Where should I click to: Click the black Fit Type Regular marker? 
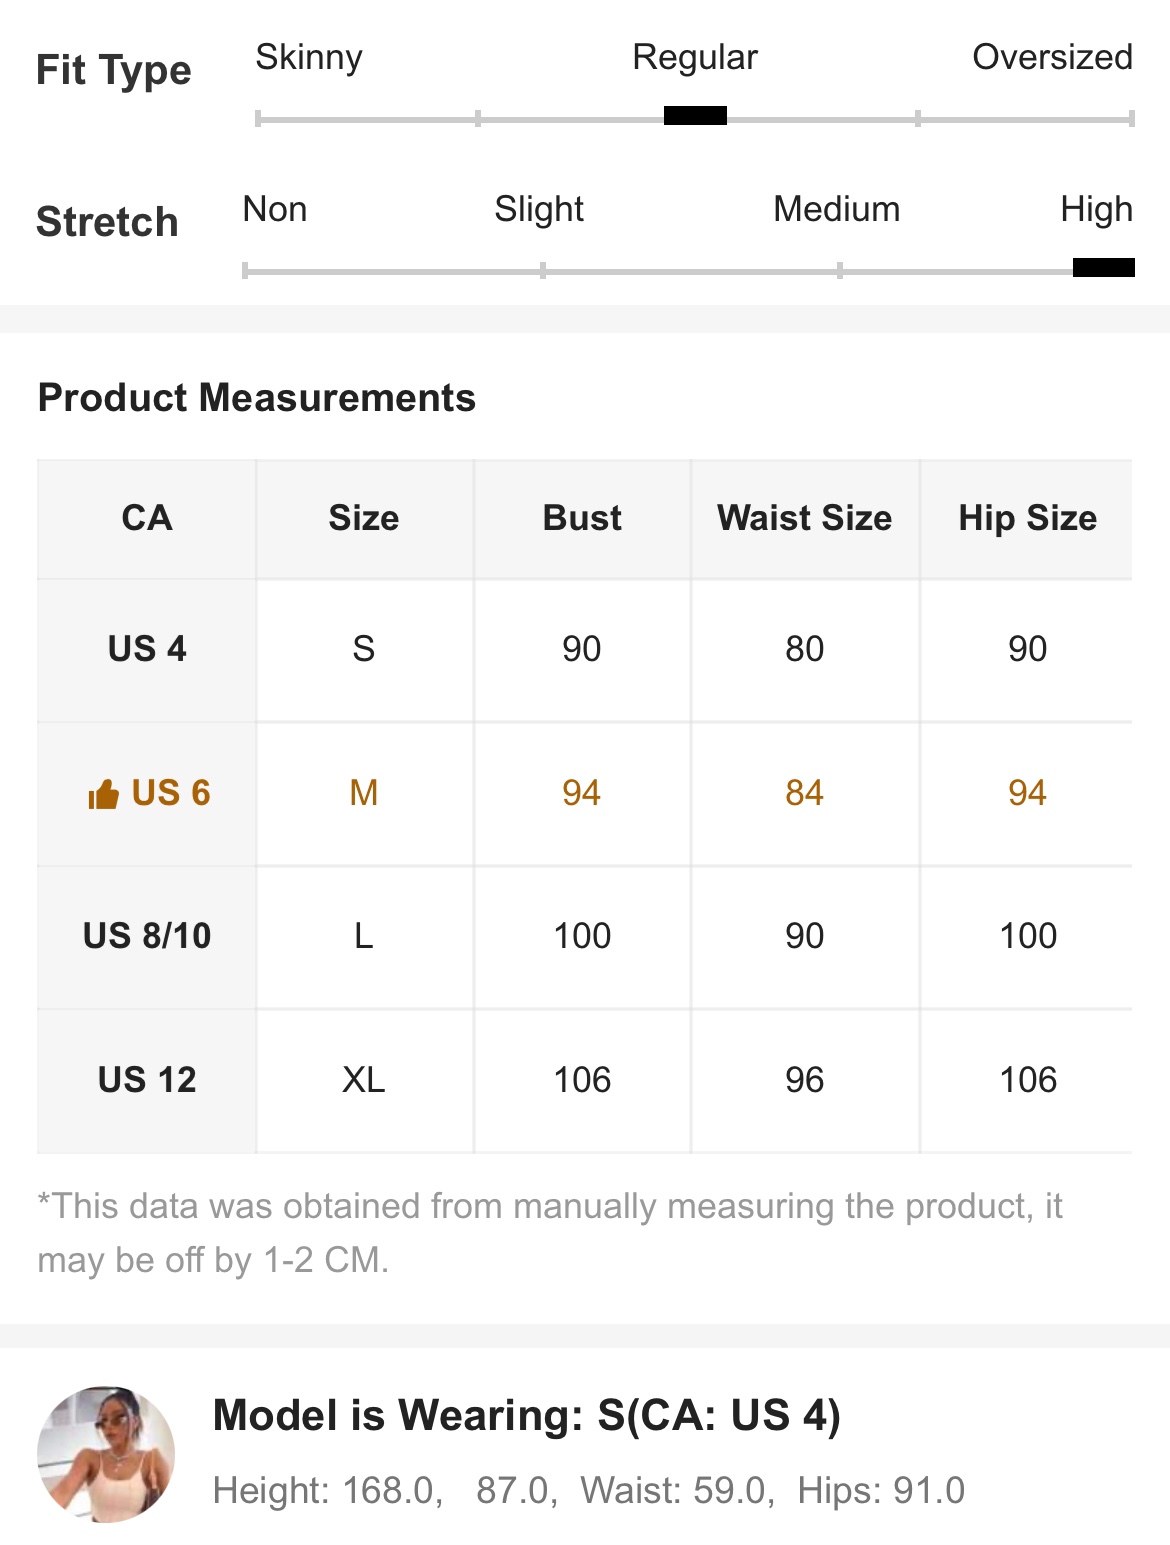(x=695, y=116)
